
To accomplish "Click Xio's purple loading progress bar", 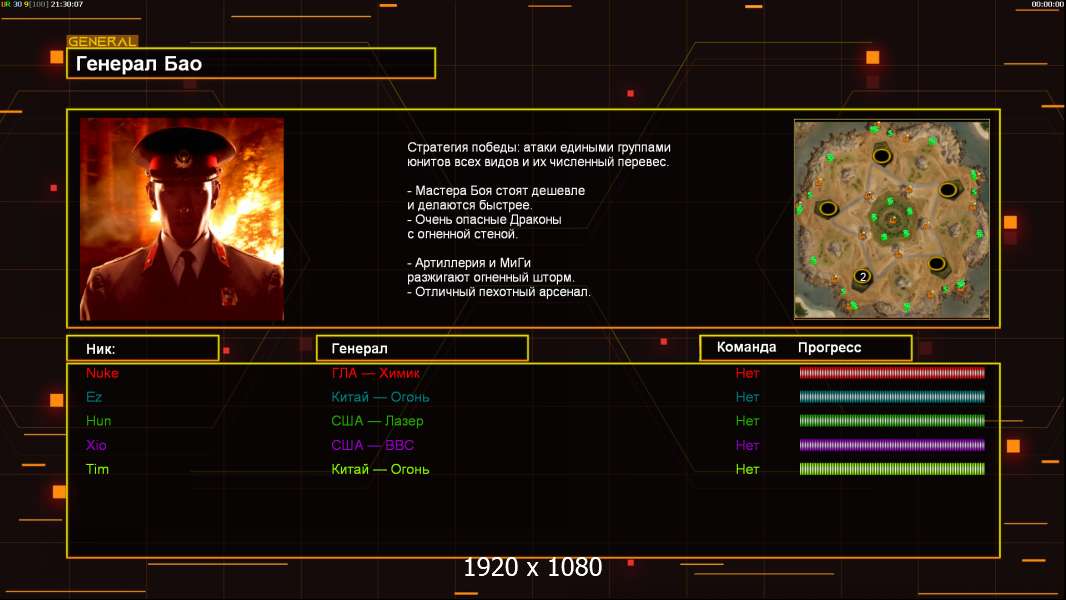I will tap(892, 445).
